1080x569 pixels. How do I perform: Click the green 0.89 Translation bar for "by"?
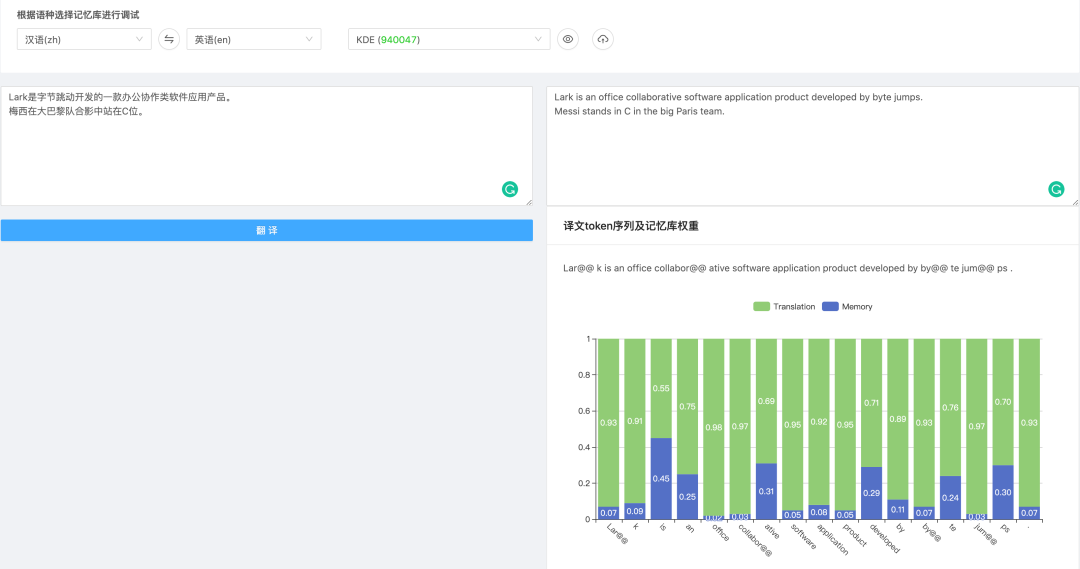click(897, 418)
